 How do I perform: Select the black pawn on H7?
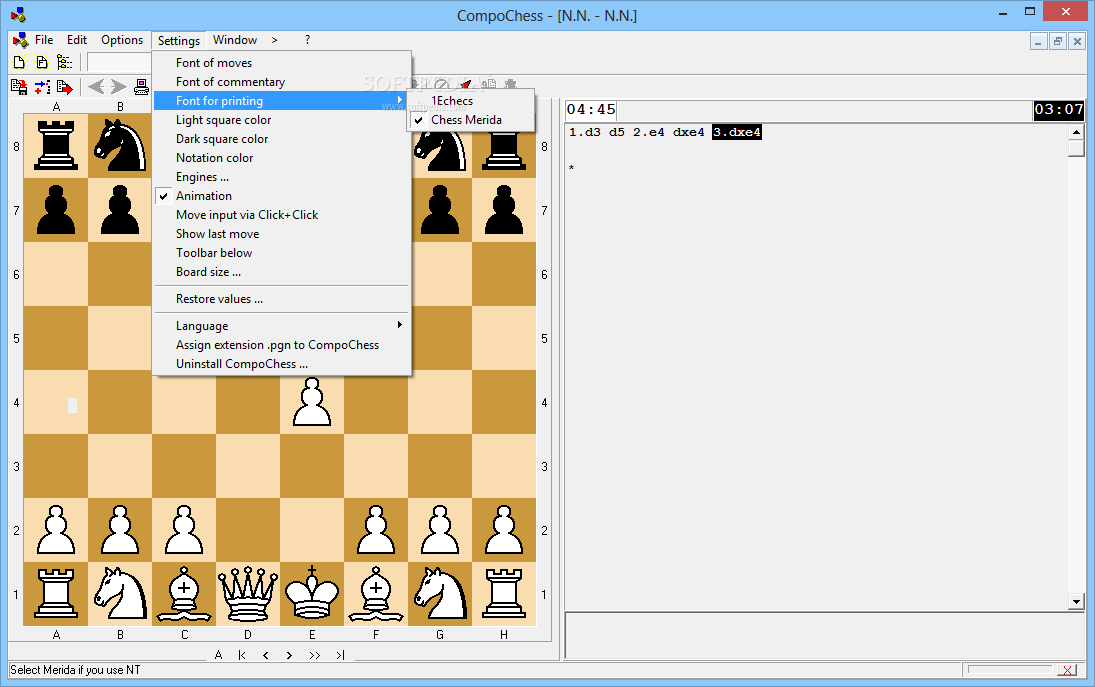(504, 209)
